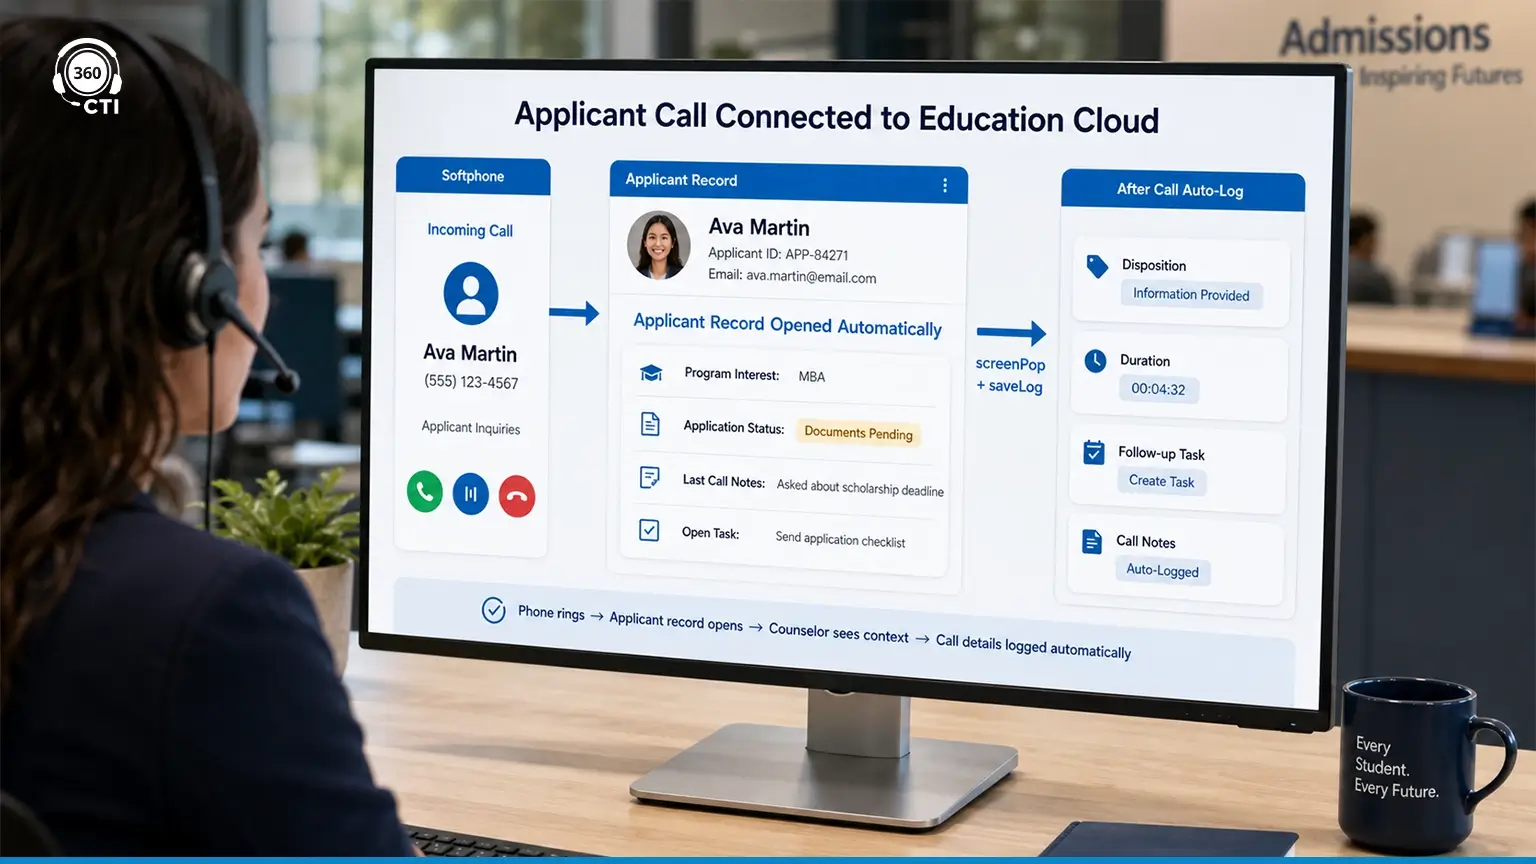Click Ava Martin's name in Applicant Record
The image size is (1536, 864).
pyautogui.click(x=759, y=228)
